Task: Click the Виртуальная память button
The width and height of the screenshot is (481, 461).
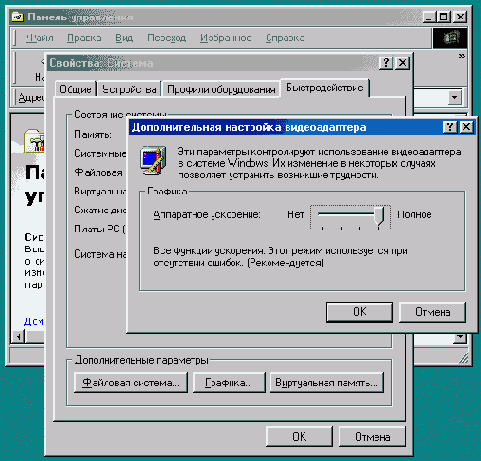Action: pos(326,382)
